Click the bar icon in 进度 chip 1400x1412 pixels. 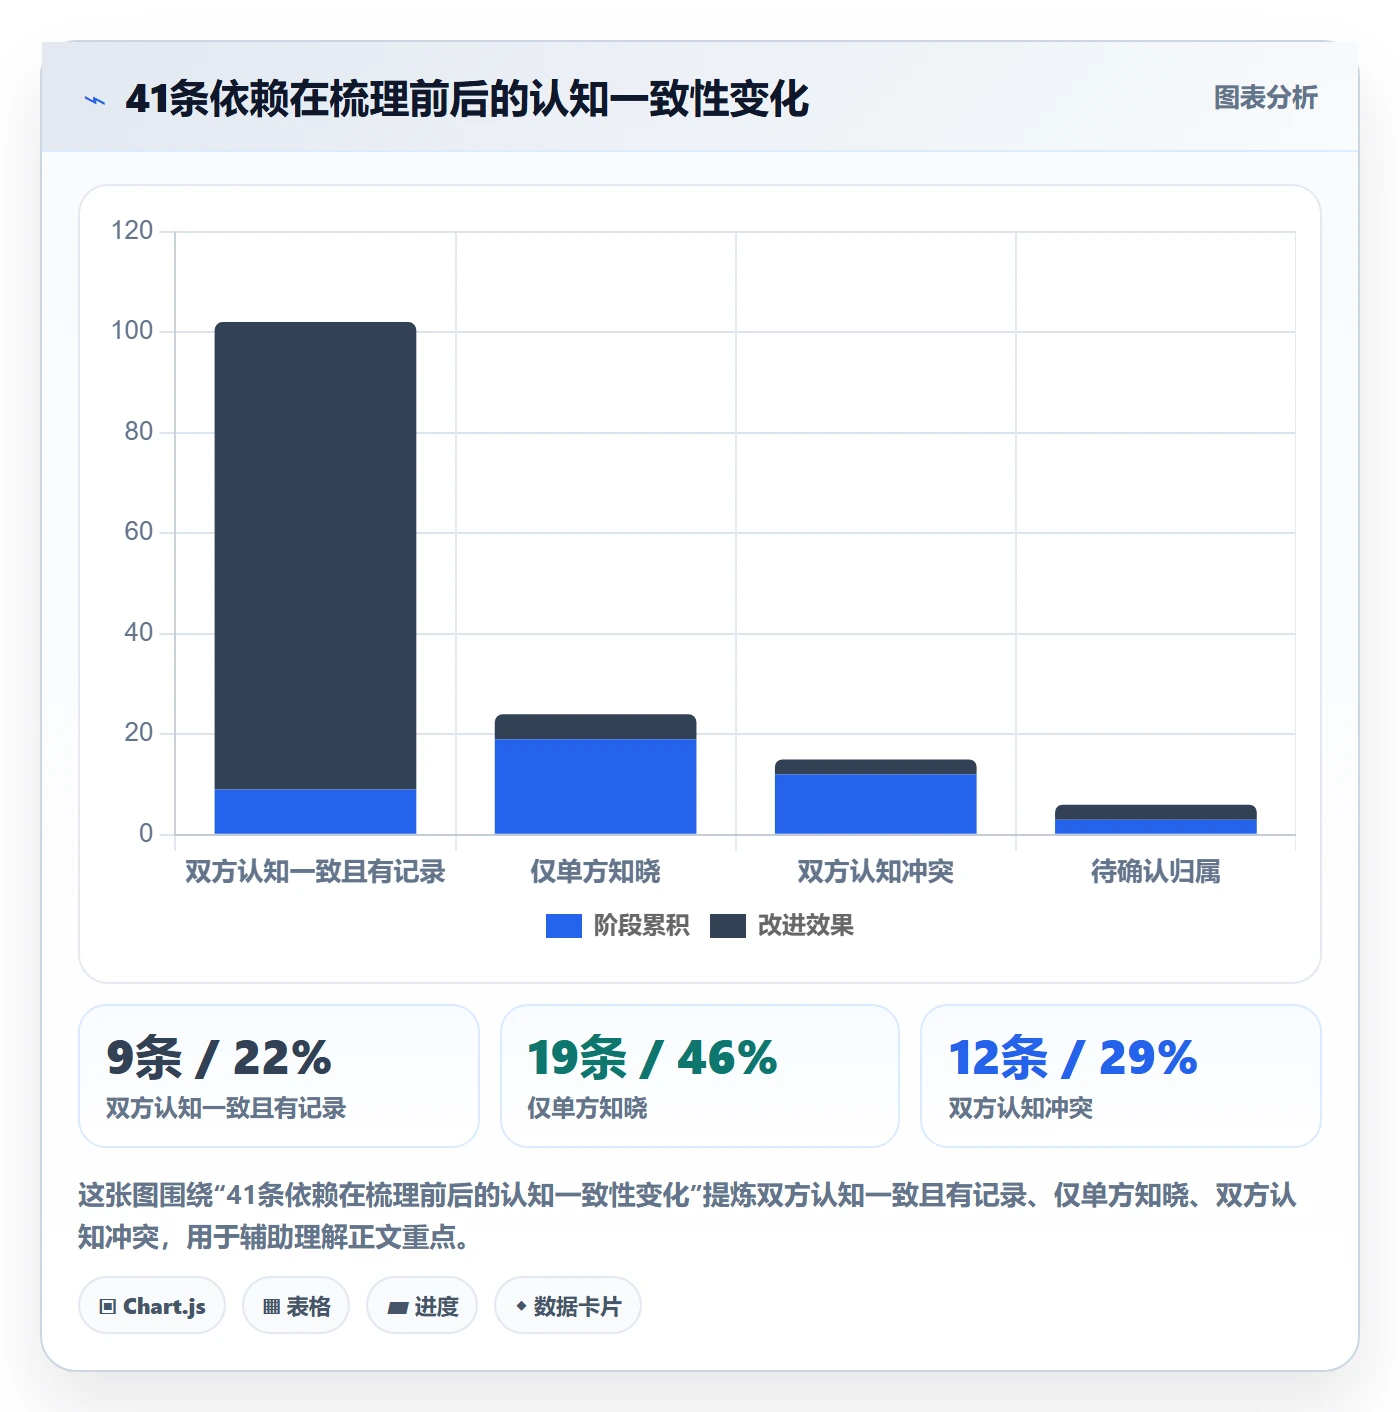pyautogui.click(x=397, y=1308)
